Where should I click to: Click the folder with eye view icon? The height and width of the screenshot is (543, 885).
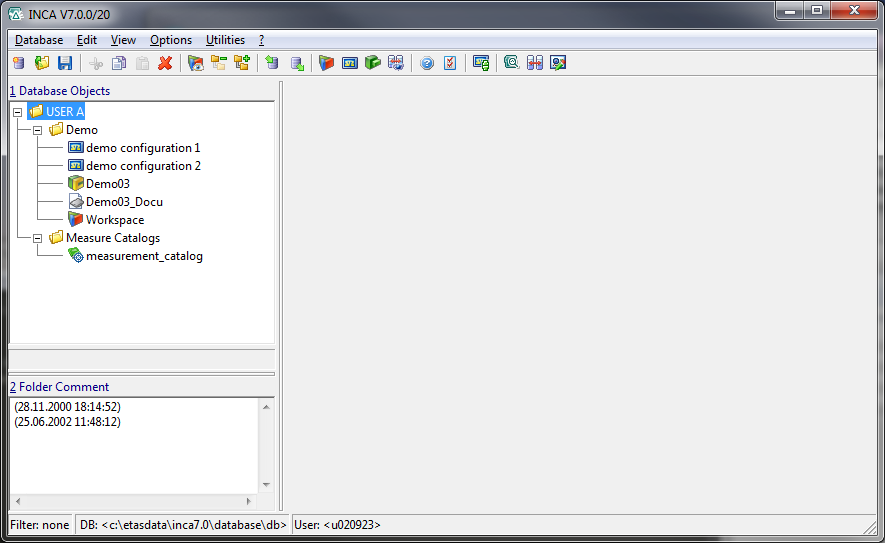pyautogui.click(x=196, y=63)
